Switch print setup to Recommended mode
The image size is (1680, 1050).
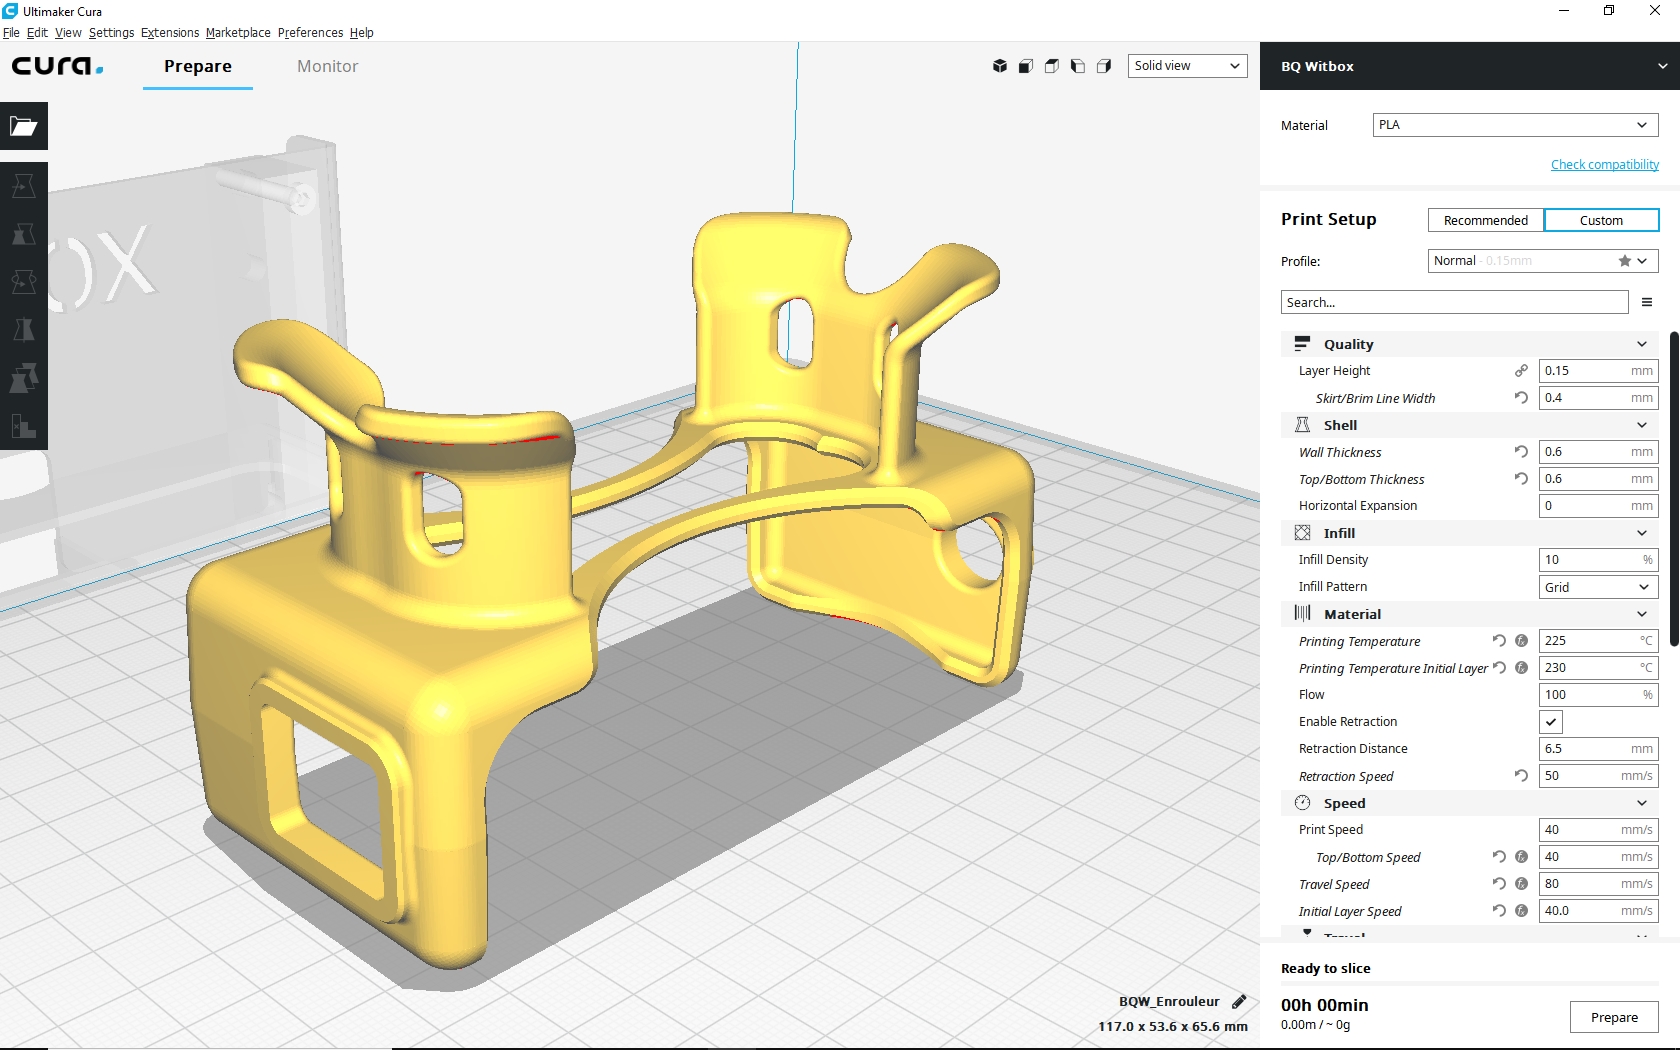coord(1485,220)
